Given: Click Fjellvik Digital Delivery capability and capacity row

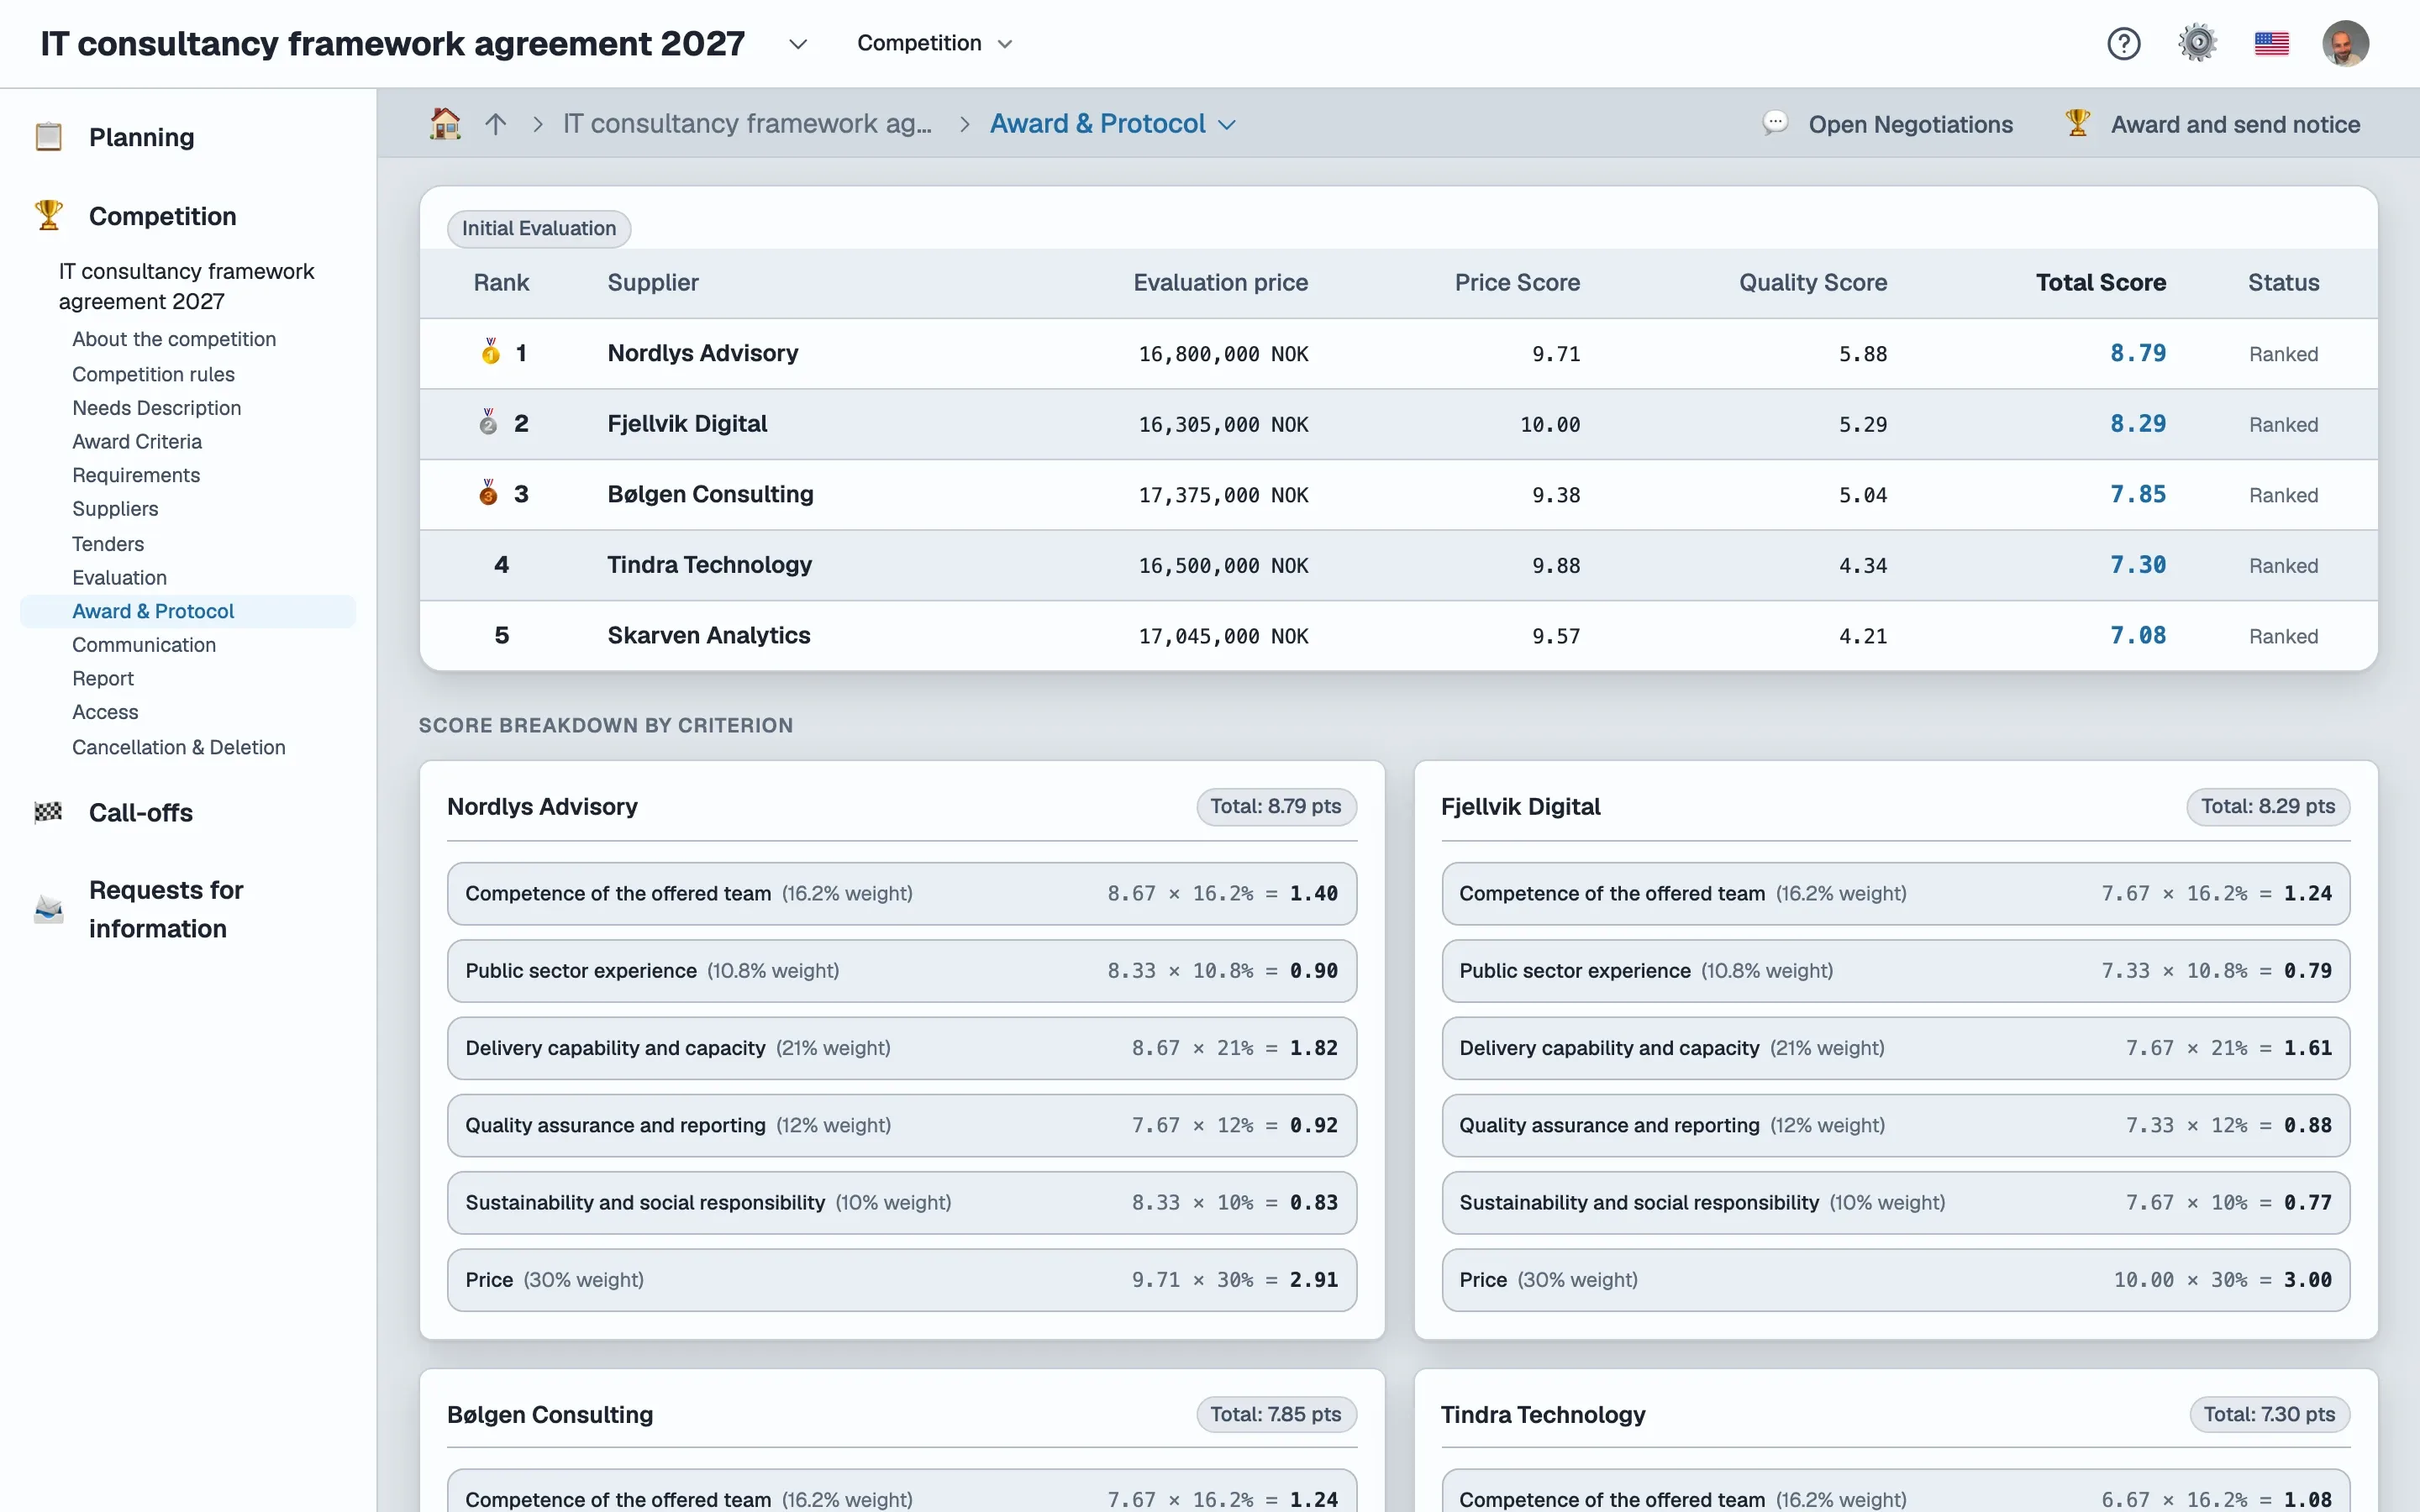Looking at the screenshot, I should click(1895, 1048).
